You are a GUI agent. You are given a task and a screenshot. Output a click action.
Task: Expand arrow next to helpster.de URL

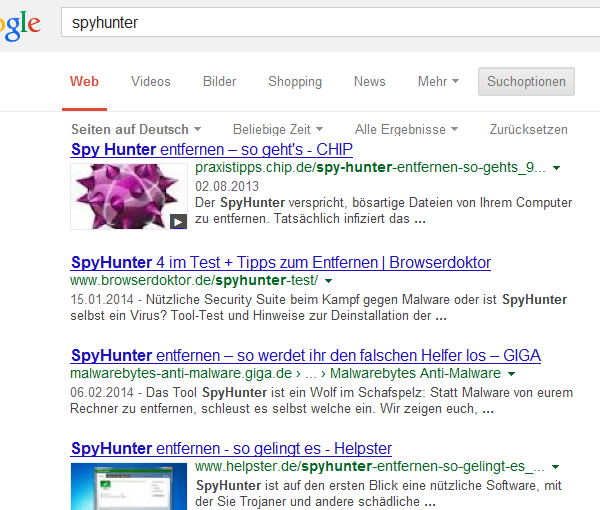555,467
